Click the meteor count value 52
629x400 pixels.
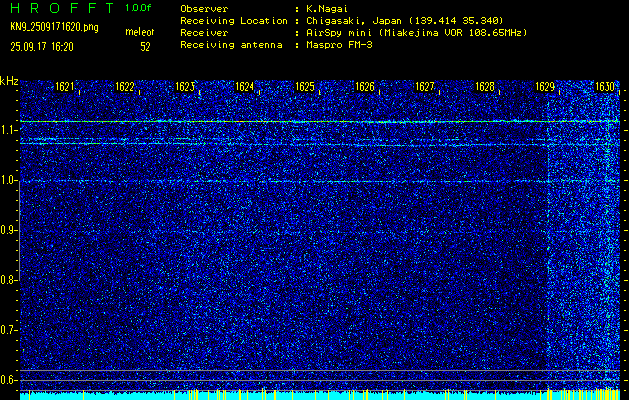[145, 47]
